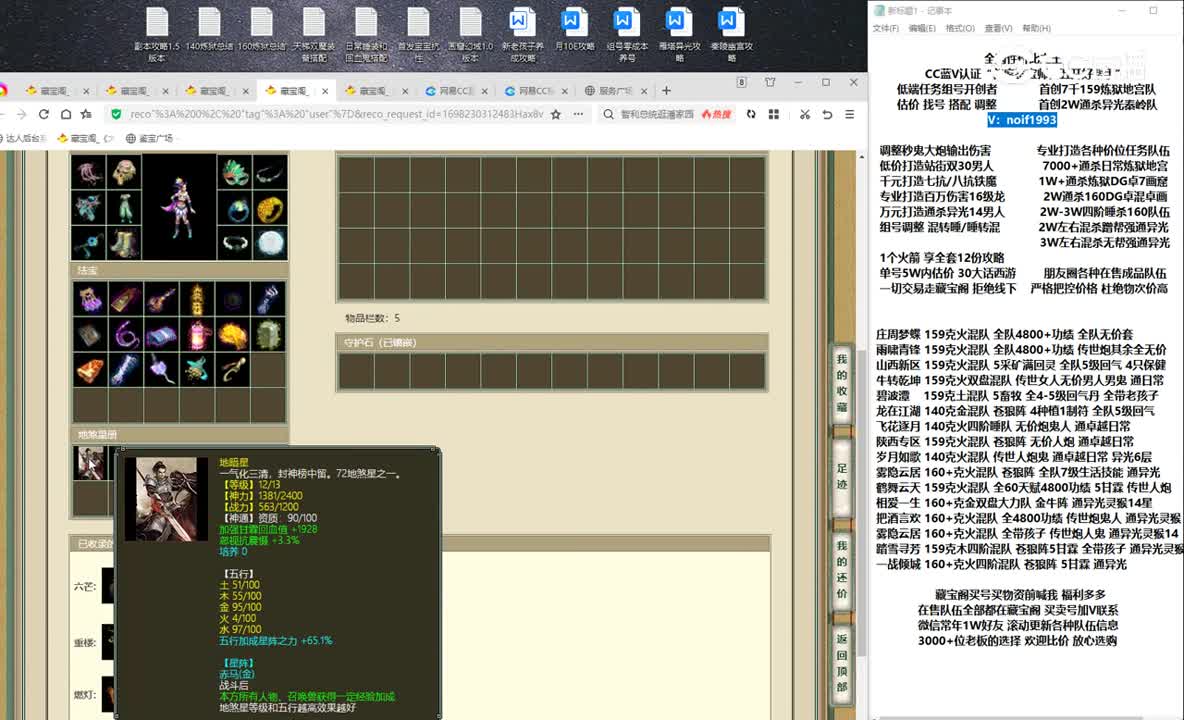Switch to the 服务广场 browser tab

point(615,91)
